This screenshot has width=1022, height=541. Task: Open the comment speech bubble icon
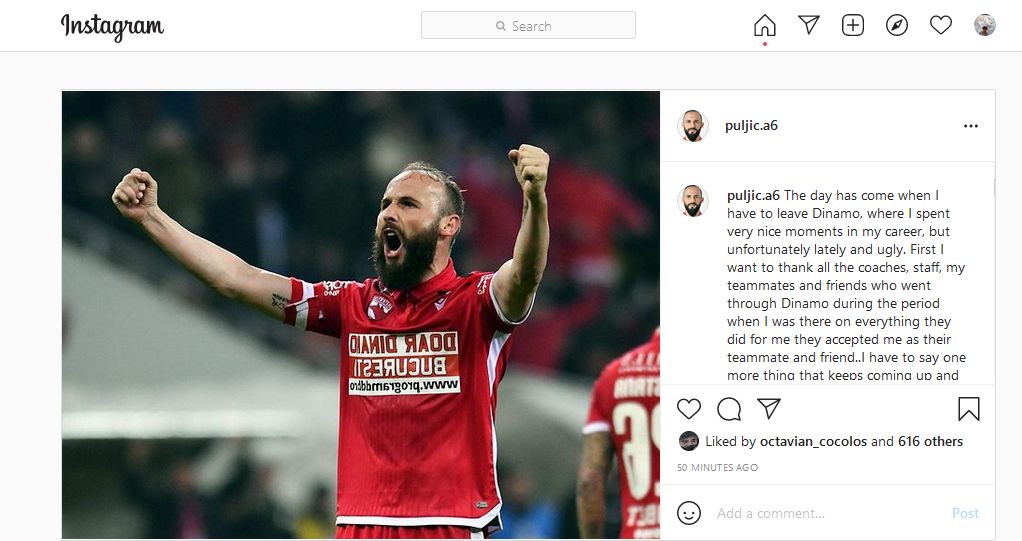pyautogui.click(x=729, y=409)
